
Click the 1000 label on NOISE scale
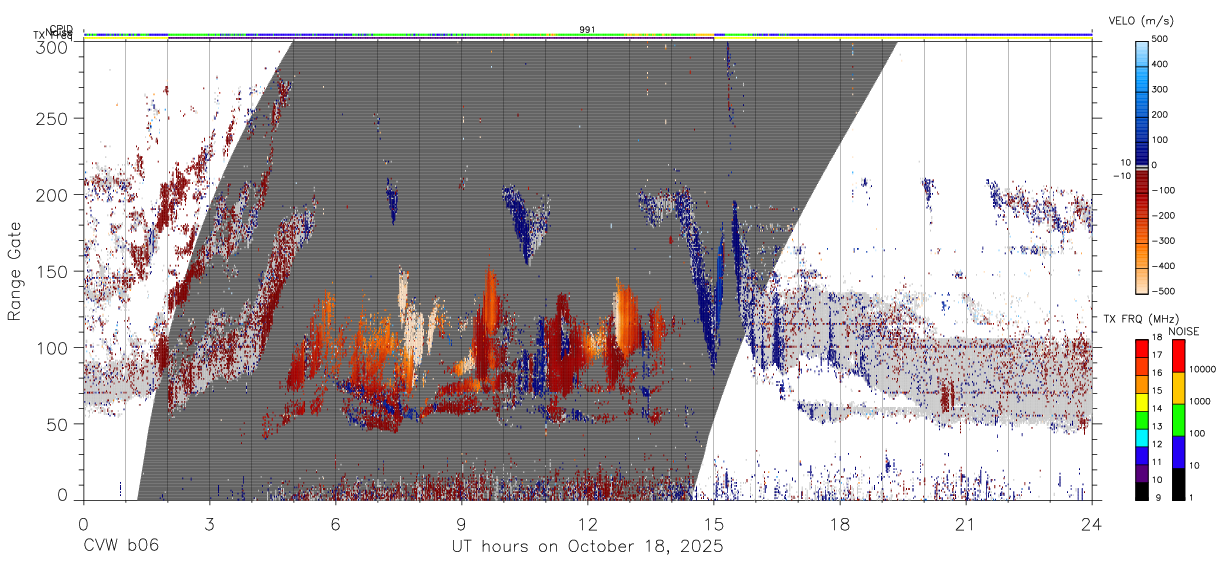pos(1199,402)
